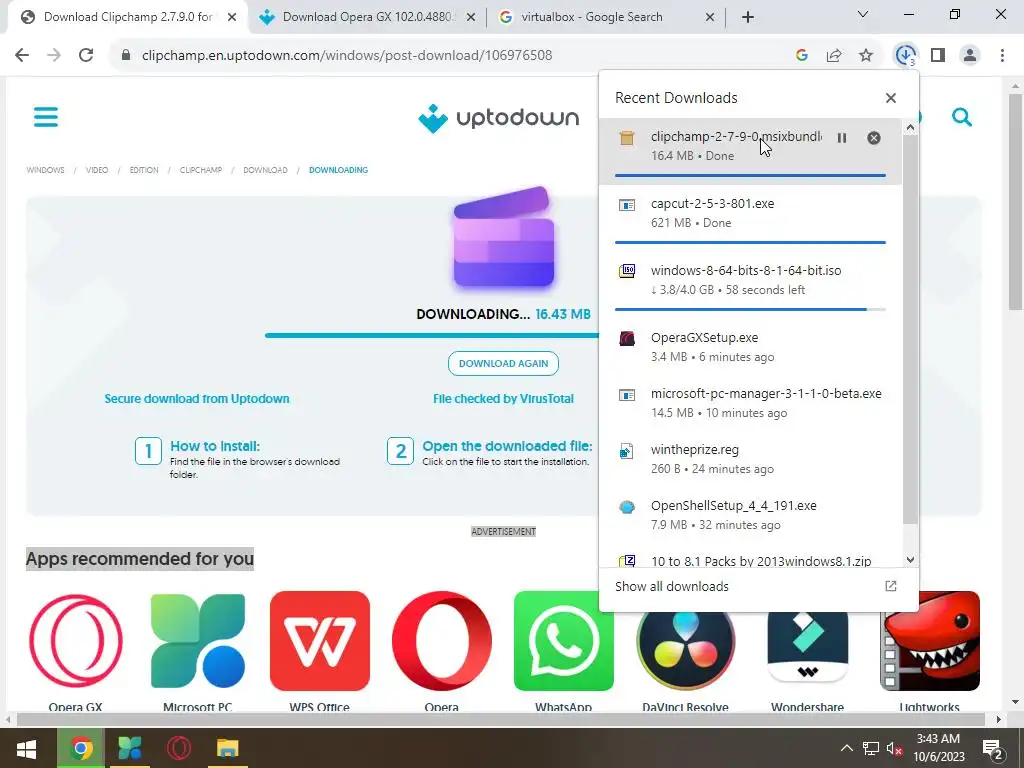Click the downloads list scrollbar down arrow
Image resolution: width=1024 pixels, height=768 pixels.
[x=910, y=560]
